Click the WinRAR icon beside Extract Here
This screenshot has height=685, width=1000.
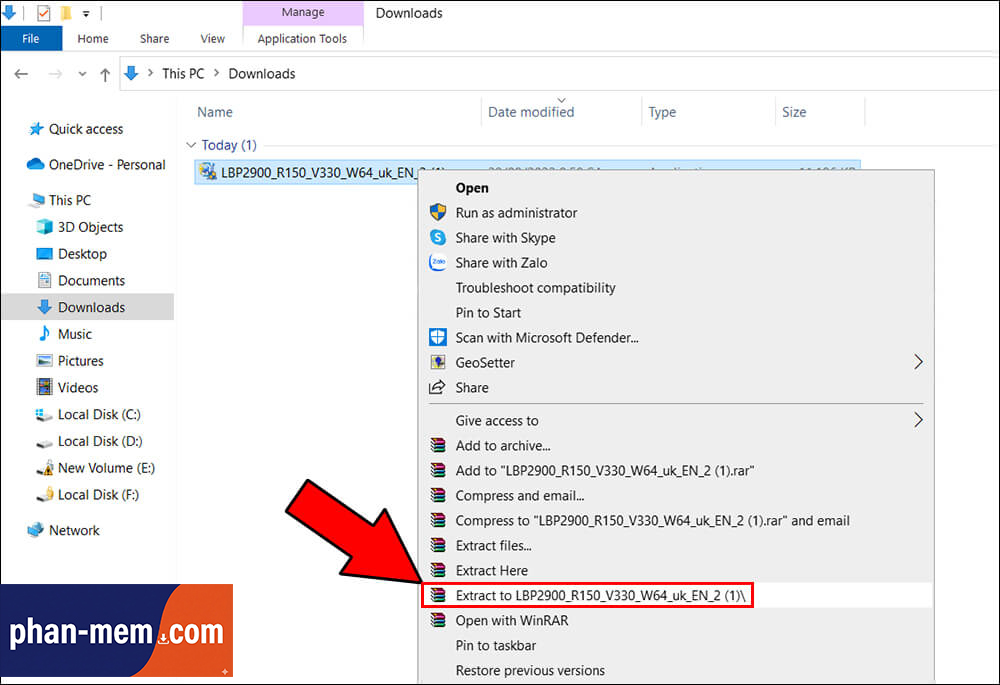[x=437, y=570]
